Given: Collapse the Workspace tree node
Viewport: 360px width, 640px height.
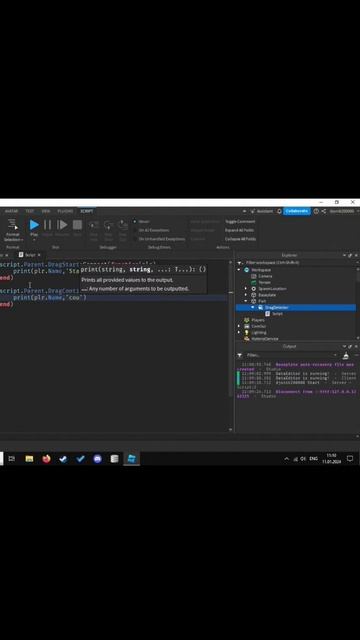Looking at the screenshot, I should click(239, 270).
